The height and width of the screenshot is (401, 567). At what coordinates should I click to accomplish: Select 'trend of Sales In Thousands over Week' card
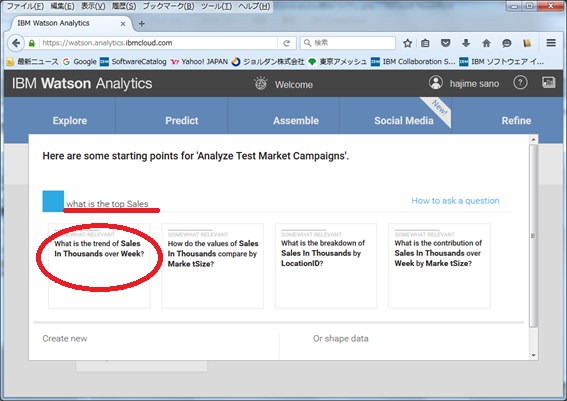[99, 266]
